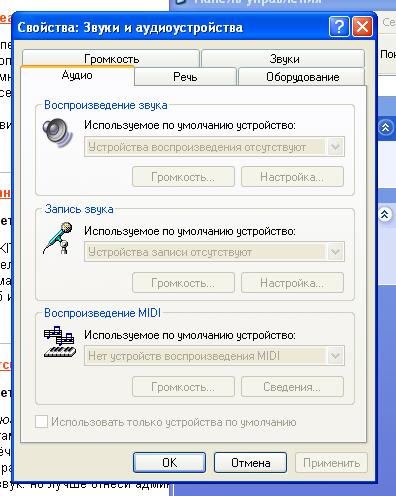The image size is (396, 496).
Task: Click Настройка... button under recording device
Action: [292, 283]
